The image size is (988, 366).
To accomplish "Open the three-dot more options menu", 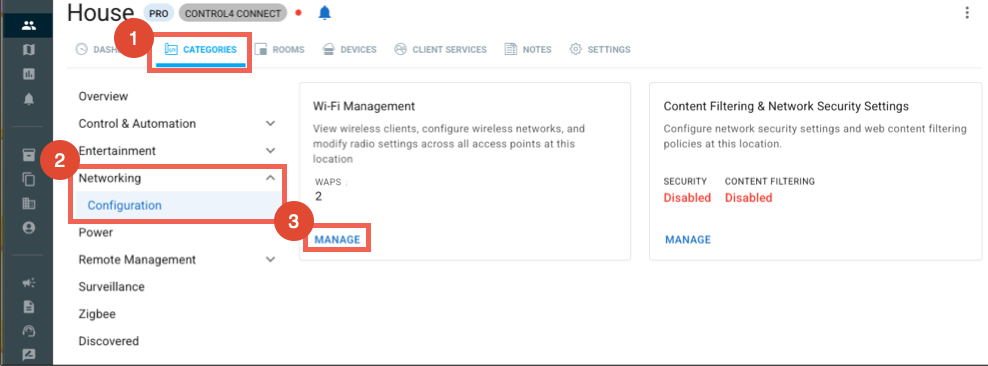I will pyautogui.click(x=967, y=13).
